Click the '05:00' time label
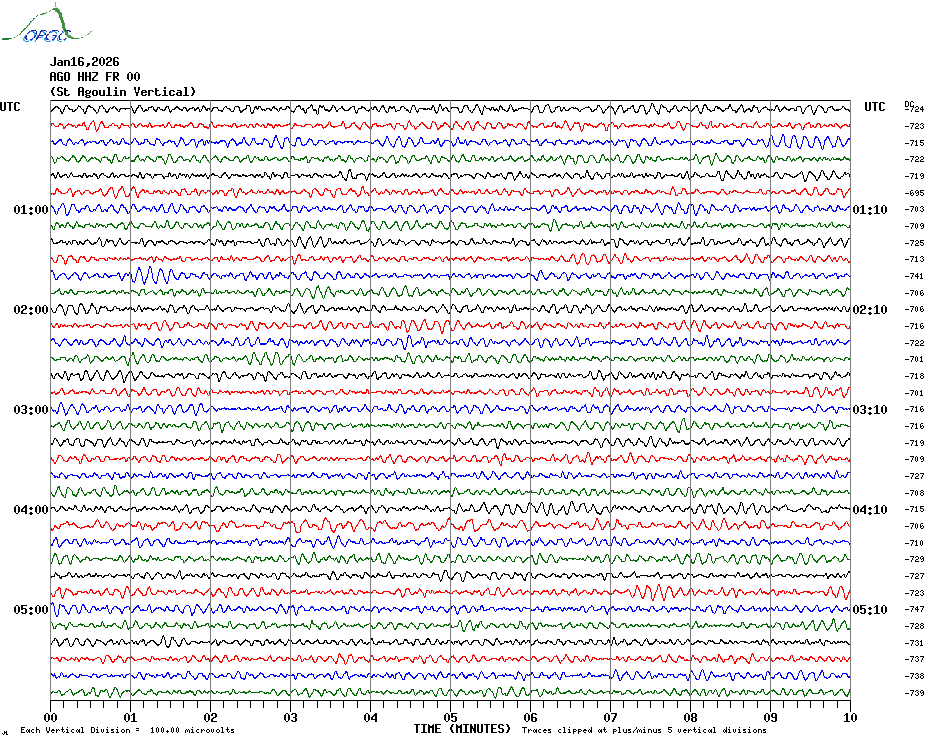The image size is (930, 744). (31, 610)
